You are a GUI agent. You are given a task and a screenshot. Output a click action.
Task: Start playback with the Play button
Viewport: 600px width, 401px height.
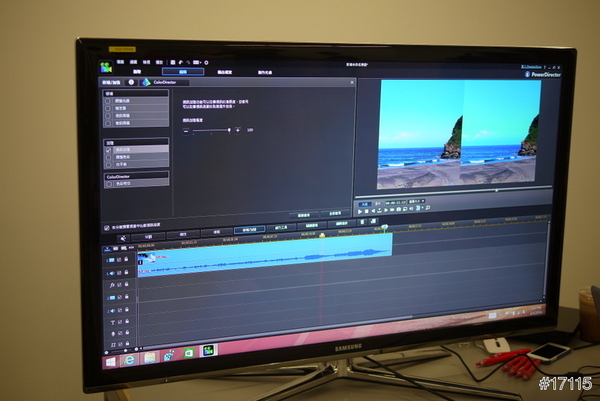pos(360,211)
